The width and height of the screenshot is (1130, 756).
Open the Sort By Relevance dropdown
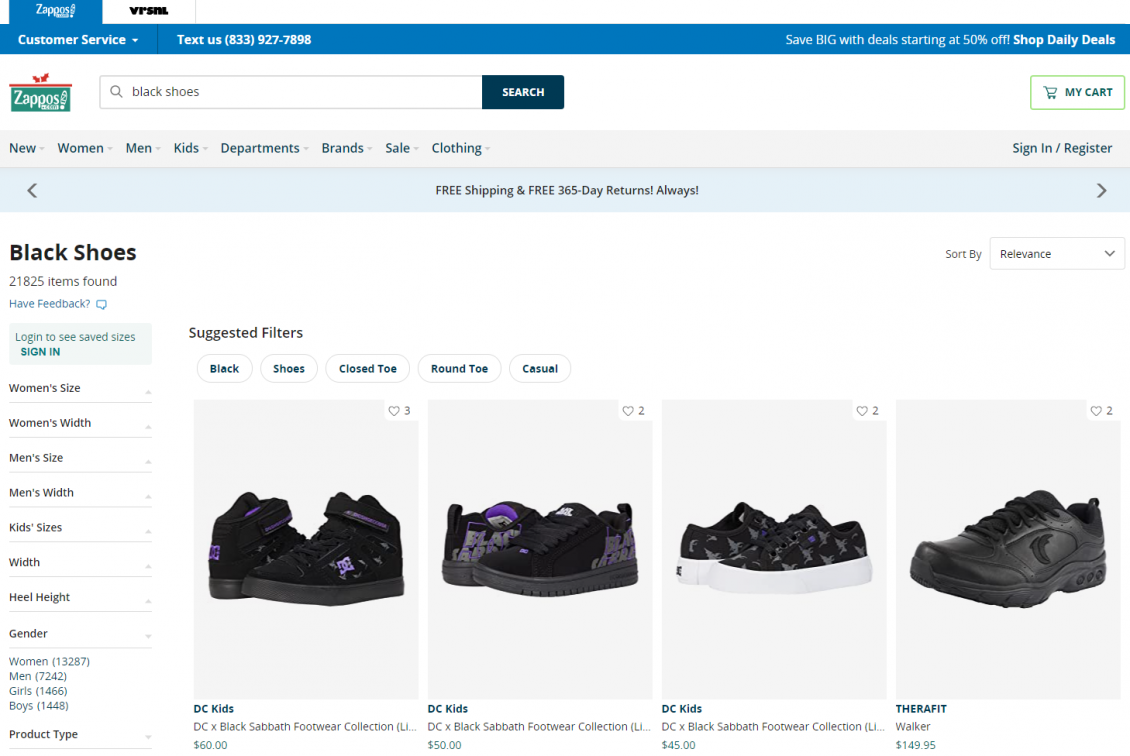pos(1056,253)
